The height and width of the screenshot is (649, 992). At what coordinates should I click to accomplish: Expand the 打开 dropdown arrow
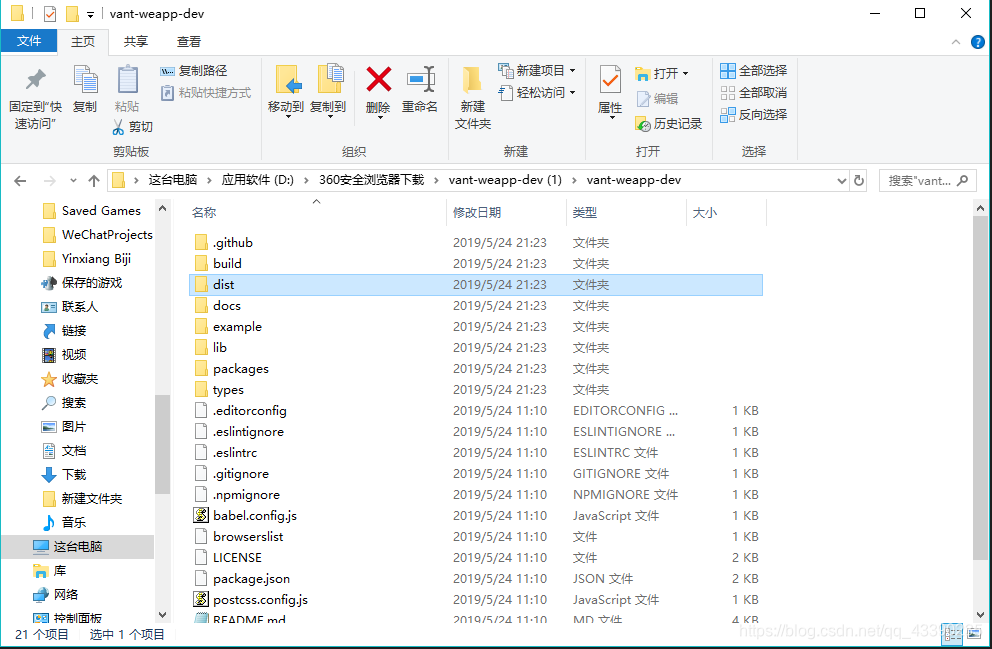pos(686,72)
